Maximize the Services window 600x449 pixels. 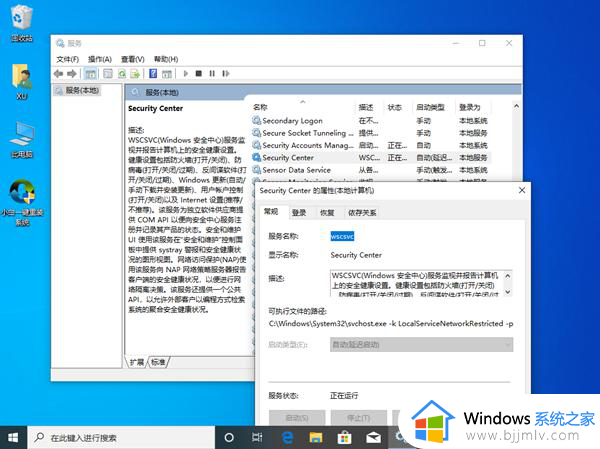click(482, 43)
